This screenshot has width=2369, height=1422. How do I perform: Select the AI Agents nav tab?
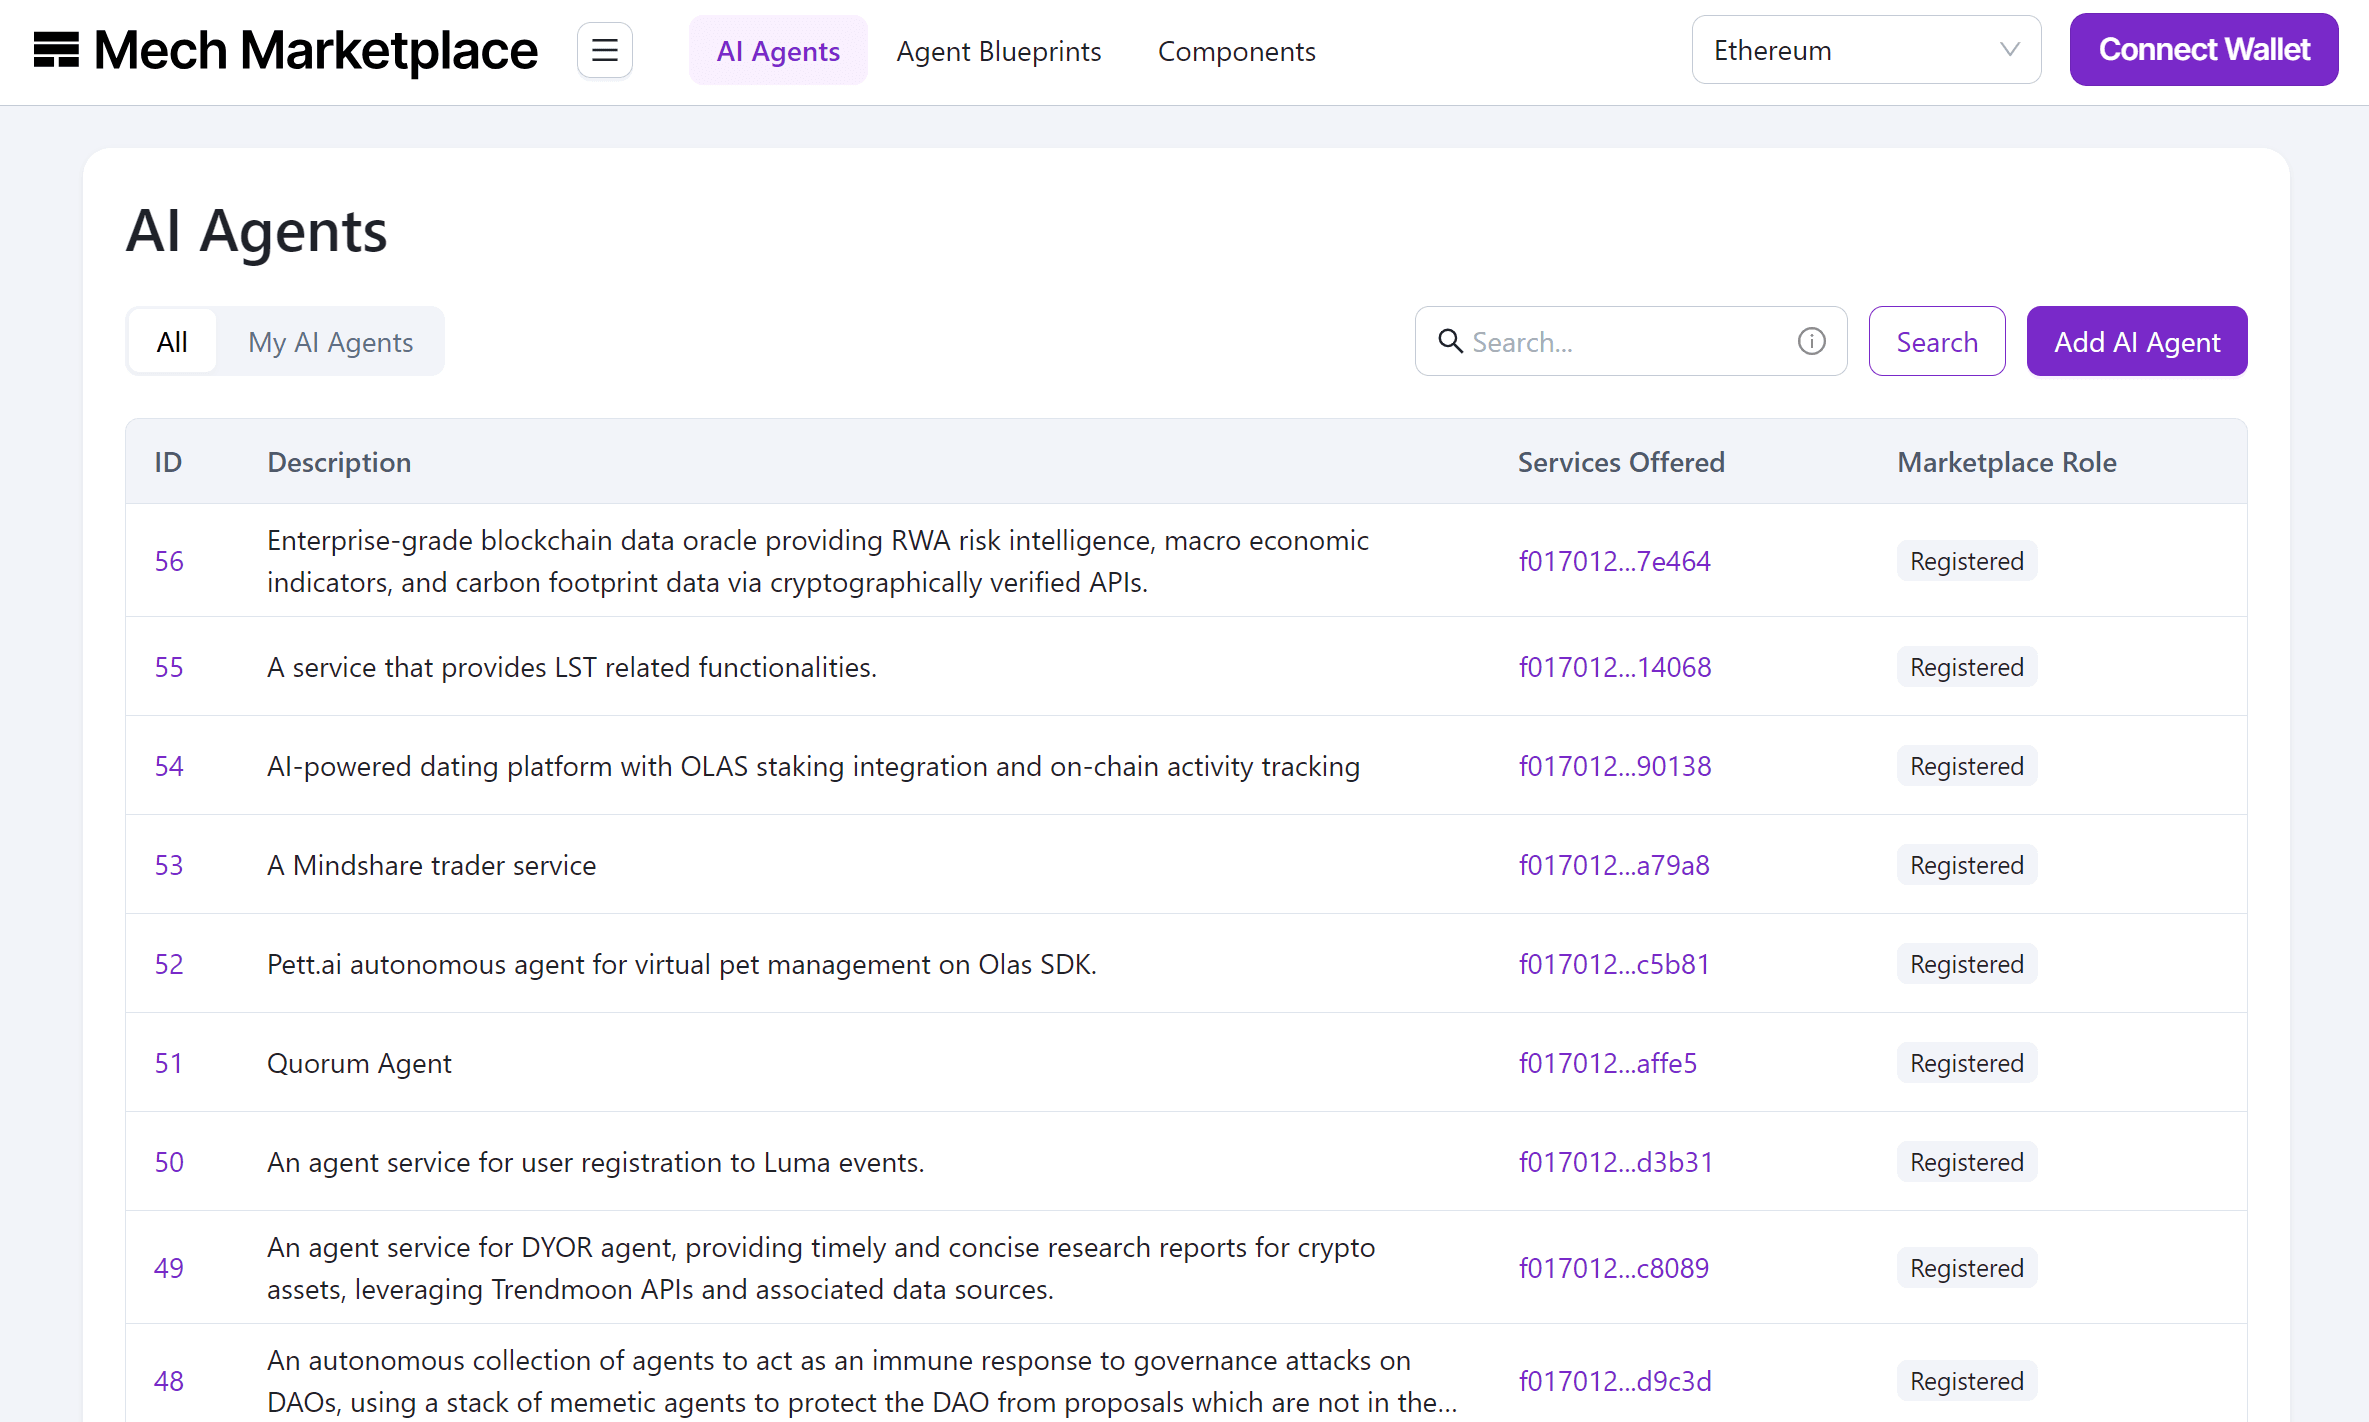[777, 51]
